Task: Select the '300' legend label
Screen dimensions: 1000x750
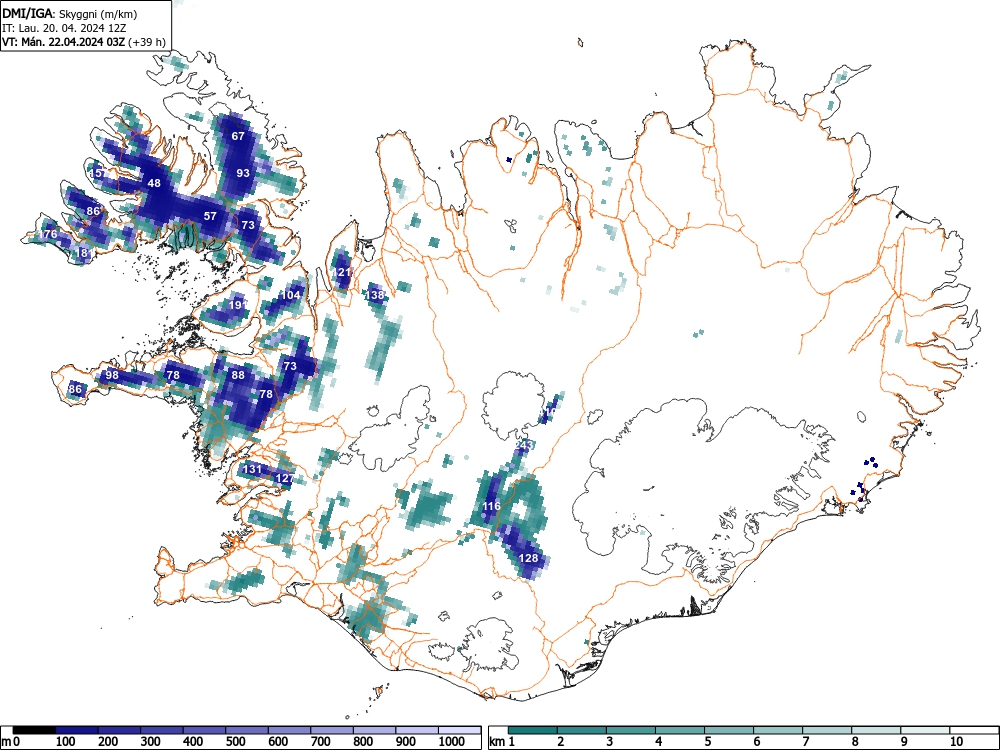Action: tap(151, 742)
